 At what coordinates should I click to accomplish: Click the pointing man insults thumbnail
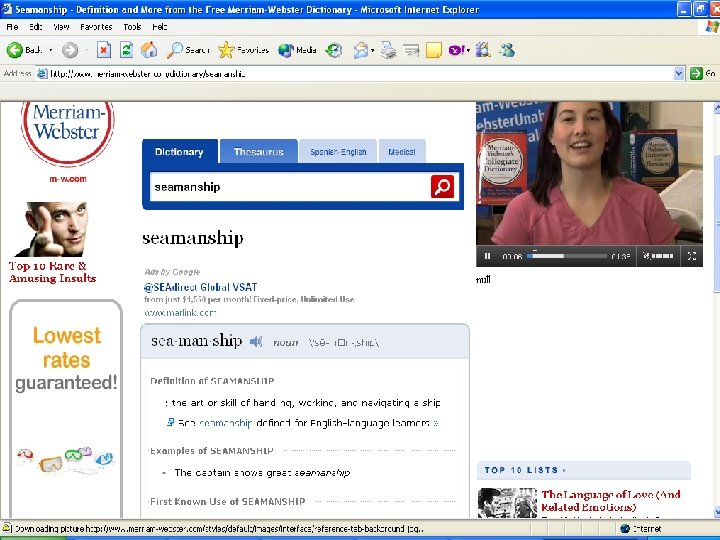click(51, 229)
